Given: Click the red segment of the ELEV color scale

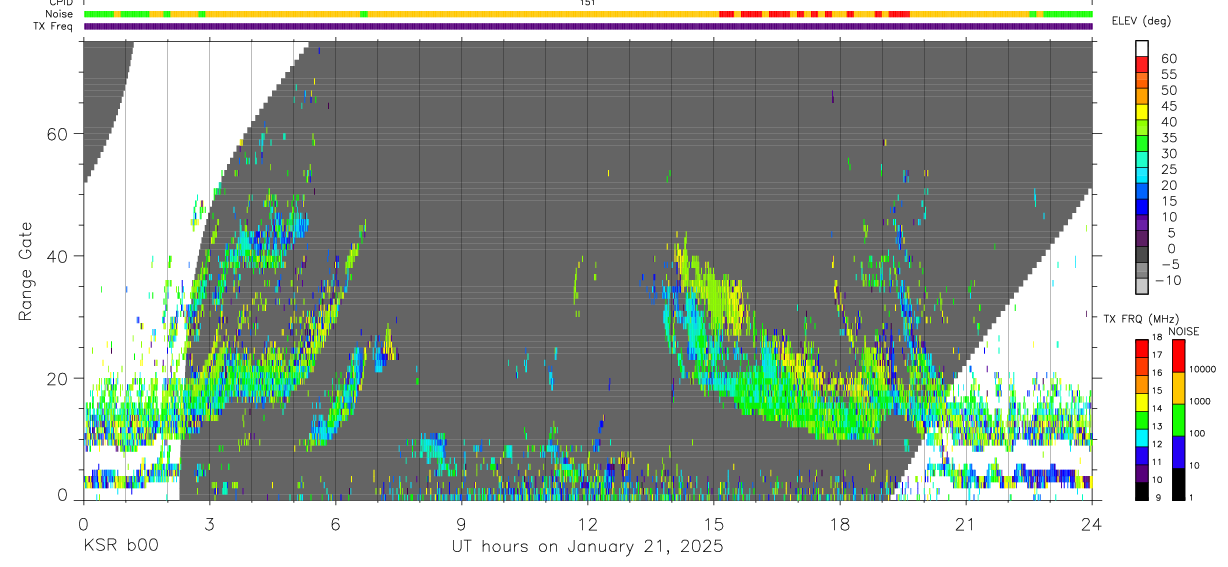Looking at the screenshot, I should [x=1142, y=65].
